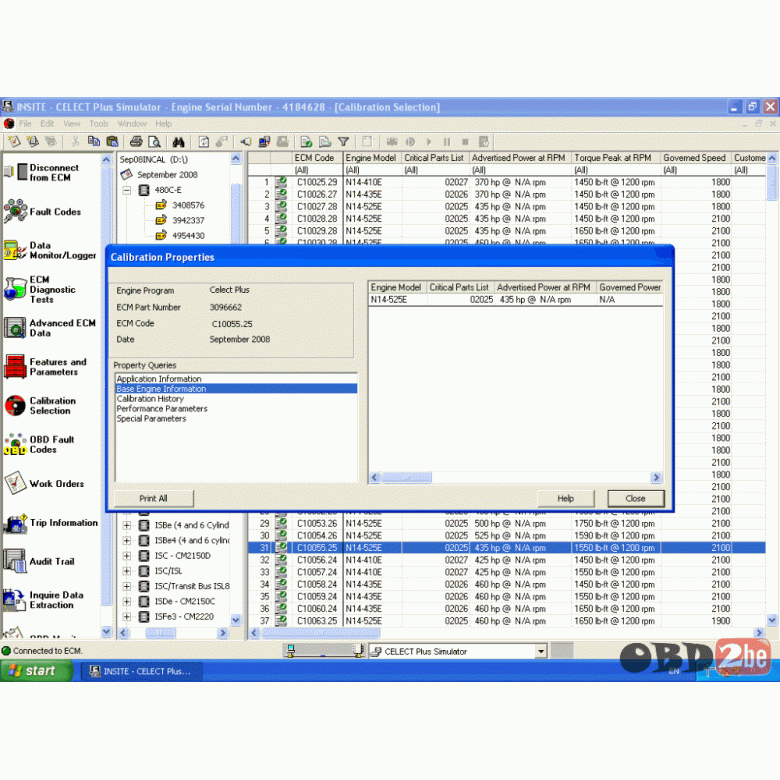Open the Window menu
This screenshot has height=780, width=780.
tap(132, 123)
